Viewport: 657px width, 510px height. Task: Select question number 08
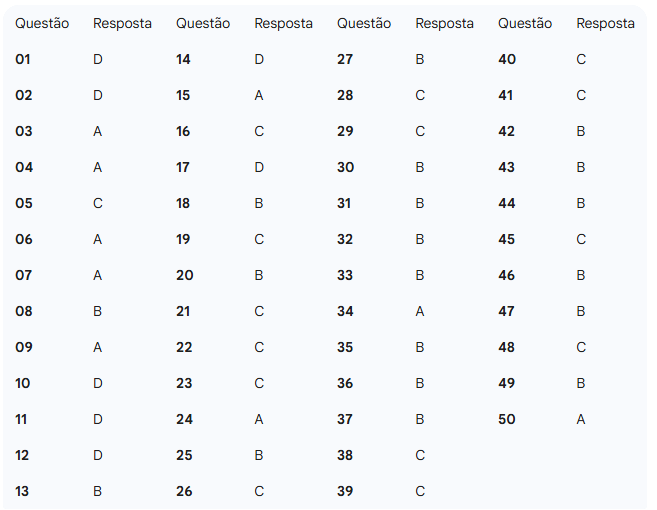[x=24, y=312]
